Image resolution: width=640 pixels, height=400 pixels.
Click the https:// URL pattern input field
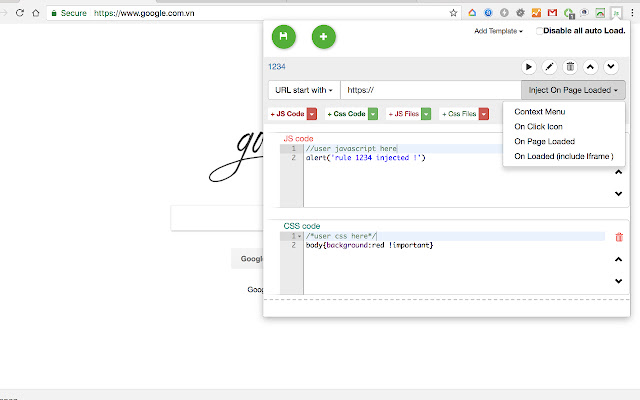click(x=430, y=90)
